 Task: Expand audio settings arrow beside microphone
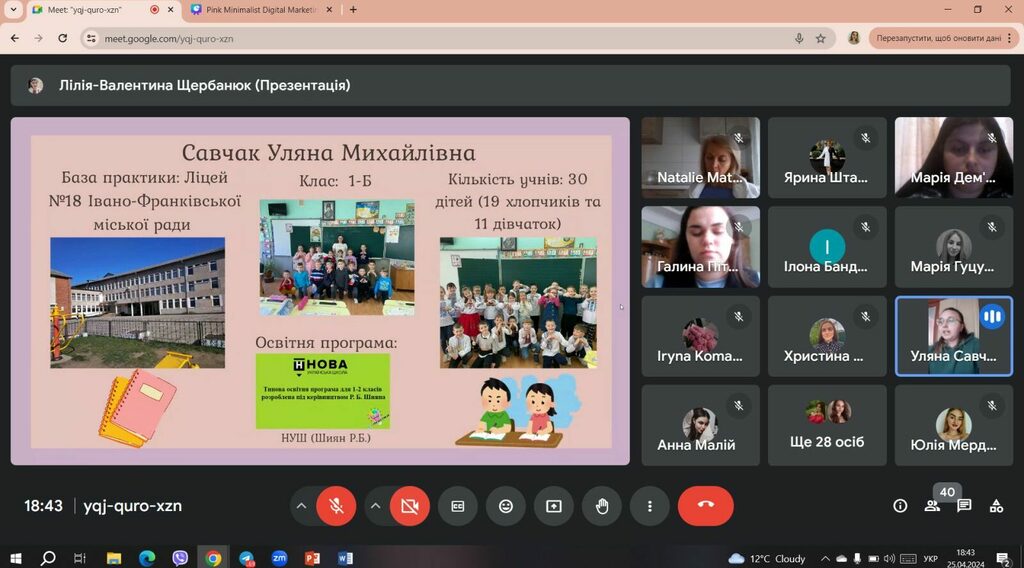(302, 506)
